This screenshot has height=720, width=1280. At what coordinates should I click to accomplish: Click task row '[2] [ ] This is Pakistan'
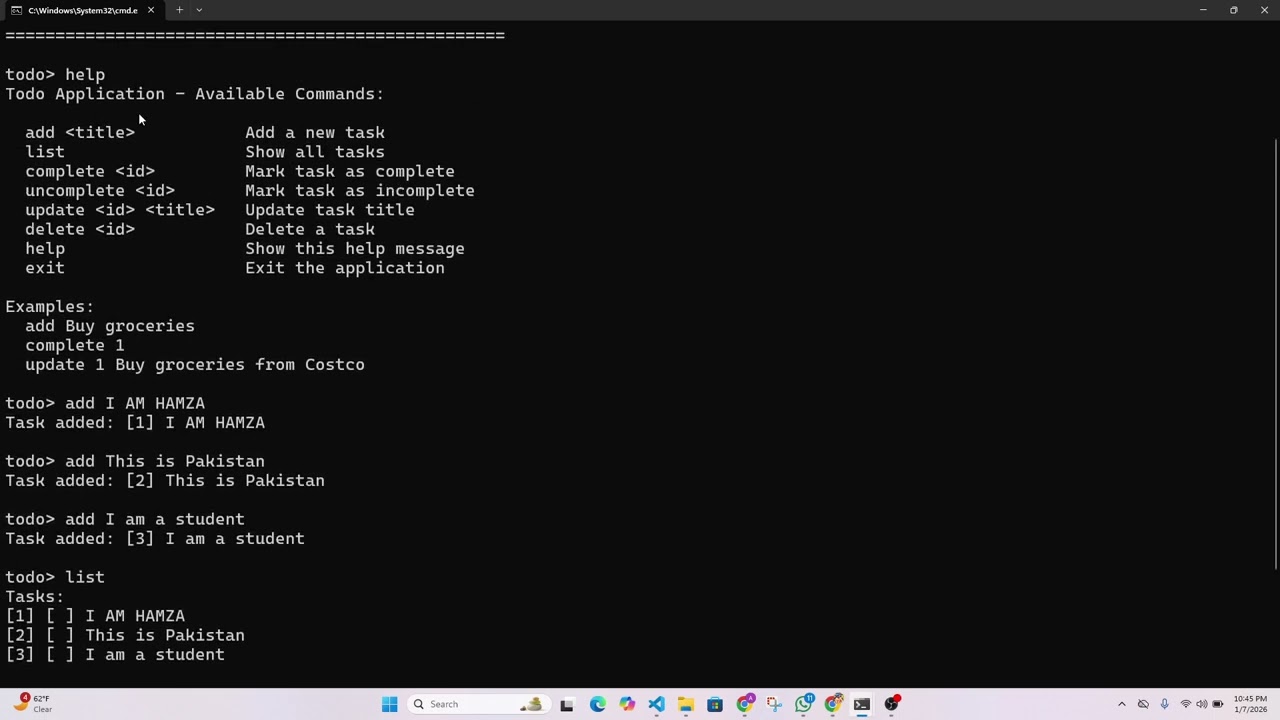pos(125,635)
